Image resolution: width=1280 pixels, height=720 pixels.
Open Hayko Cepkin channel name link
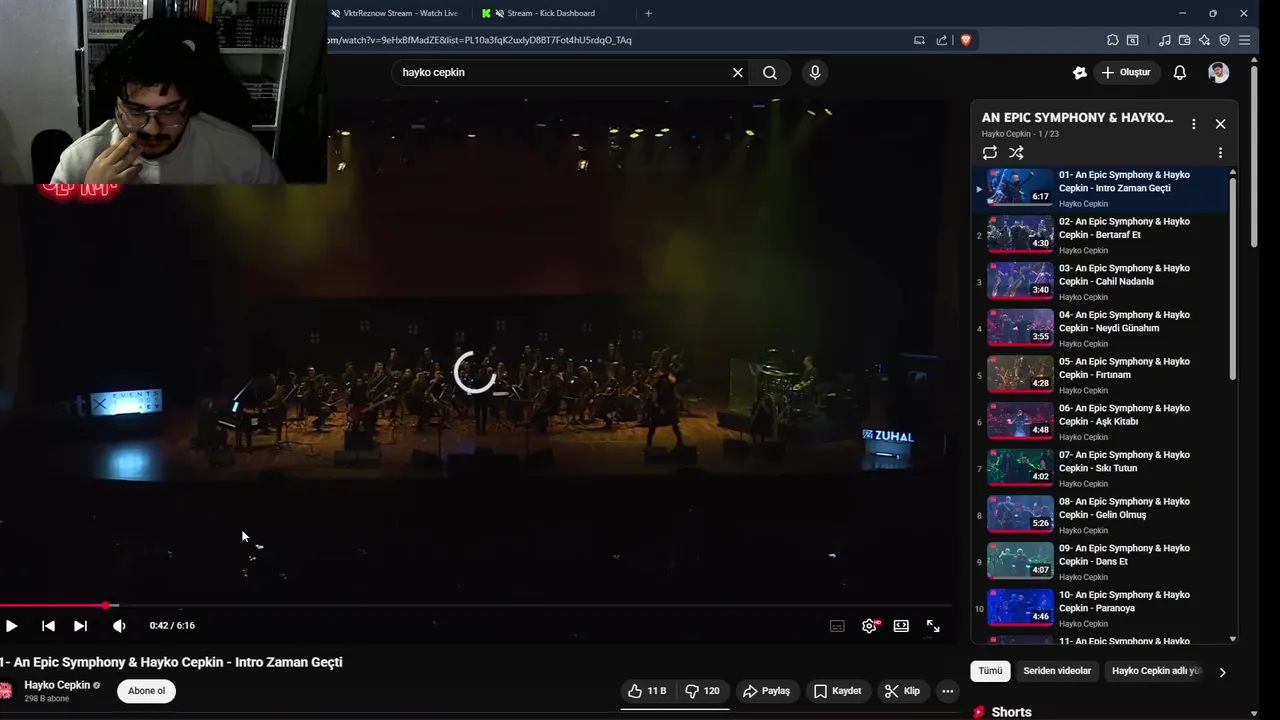click(57, 685)
